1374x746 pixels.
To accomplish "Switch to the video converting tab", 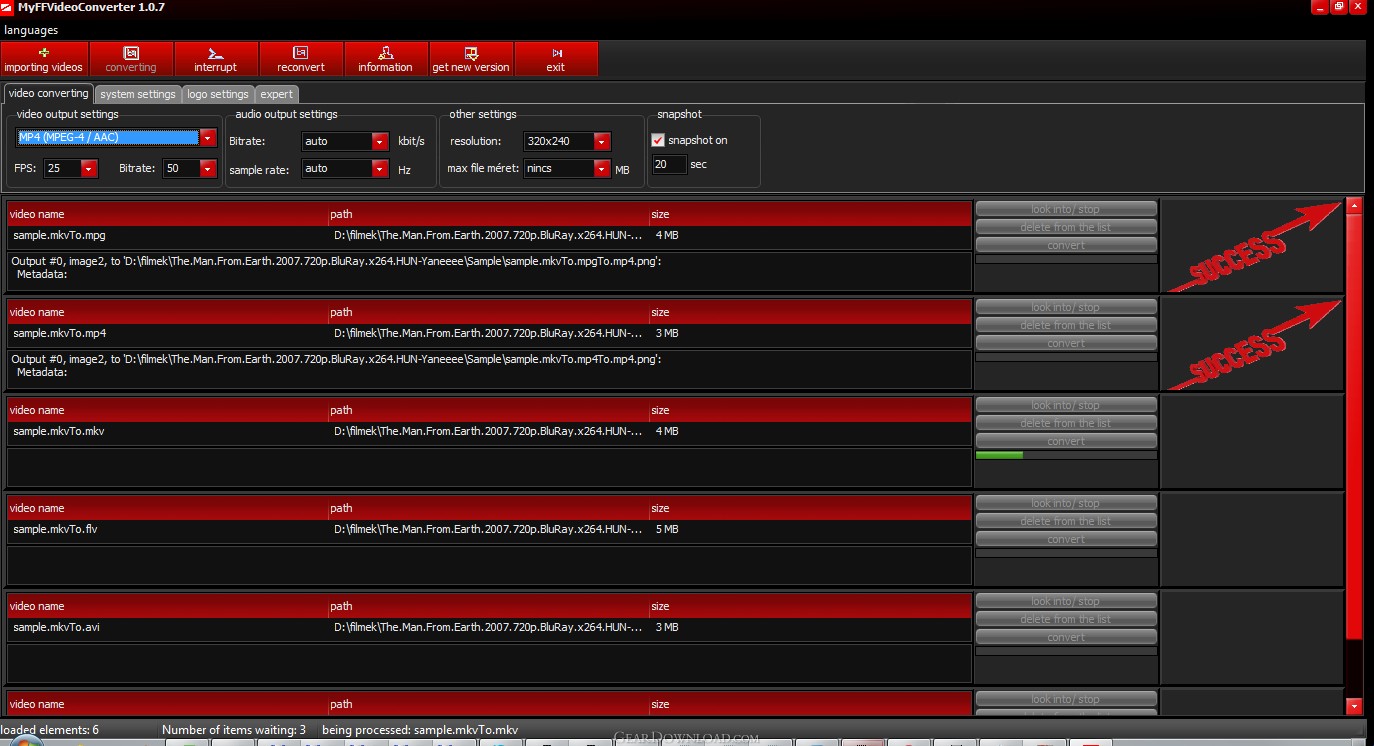I will (x=48, y=93).
